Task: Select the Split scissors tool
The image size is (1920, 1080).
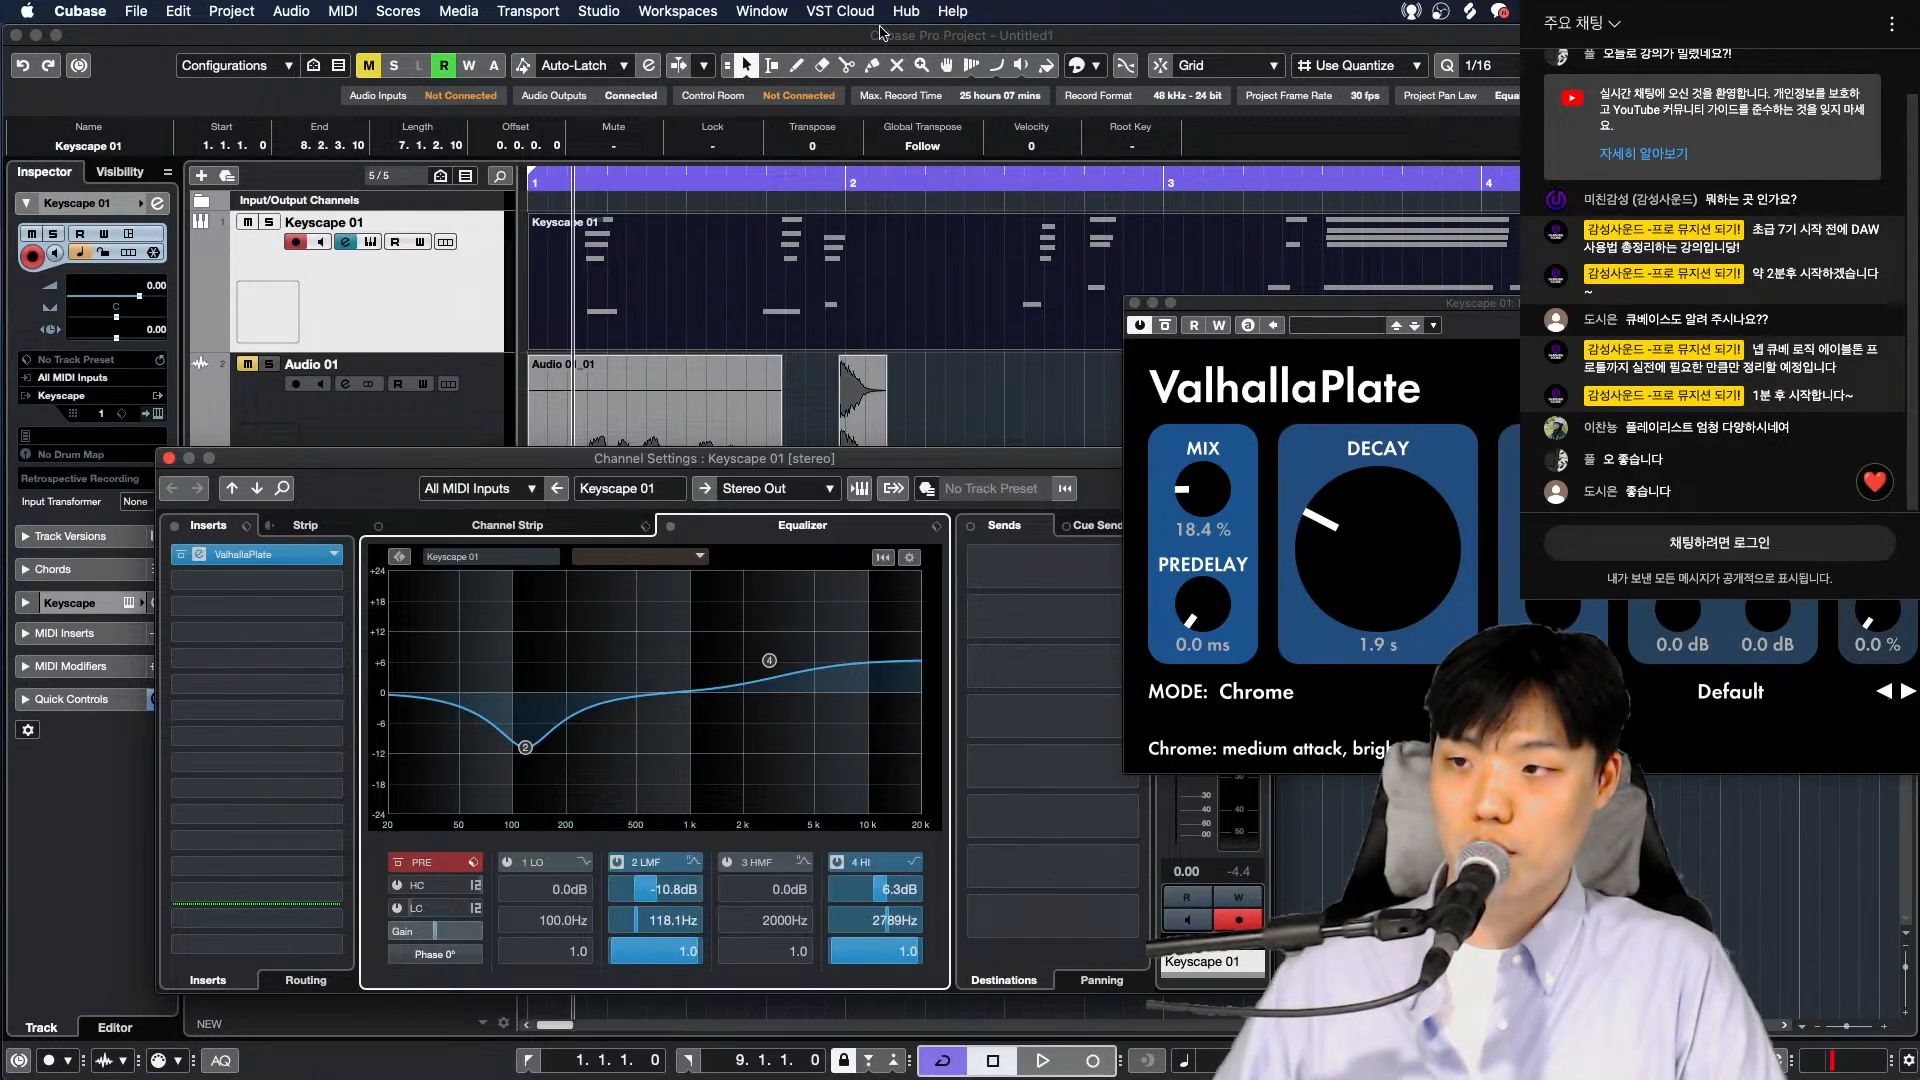Action: [x=847, y=65]
